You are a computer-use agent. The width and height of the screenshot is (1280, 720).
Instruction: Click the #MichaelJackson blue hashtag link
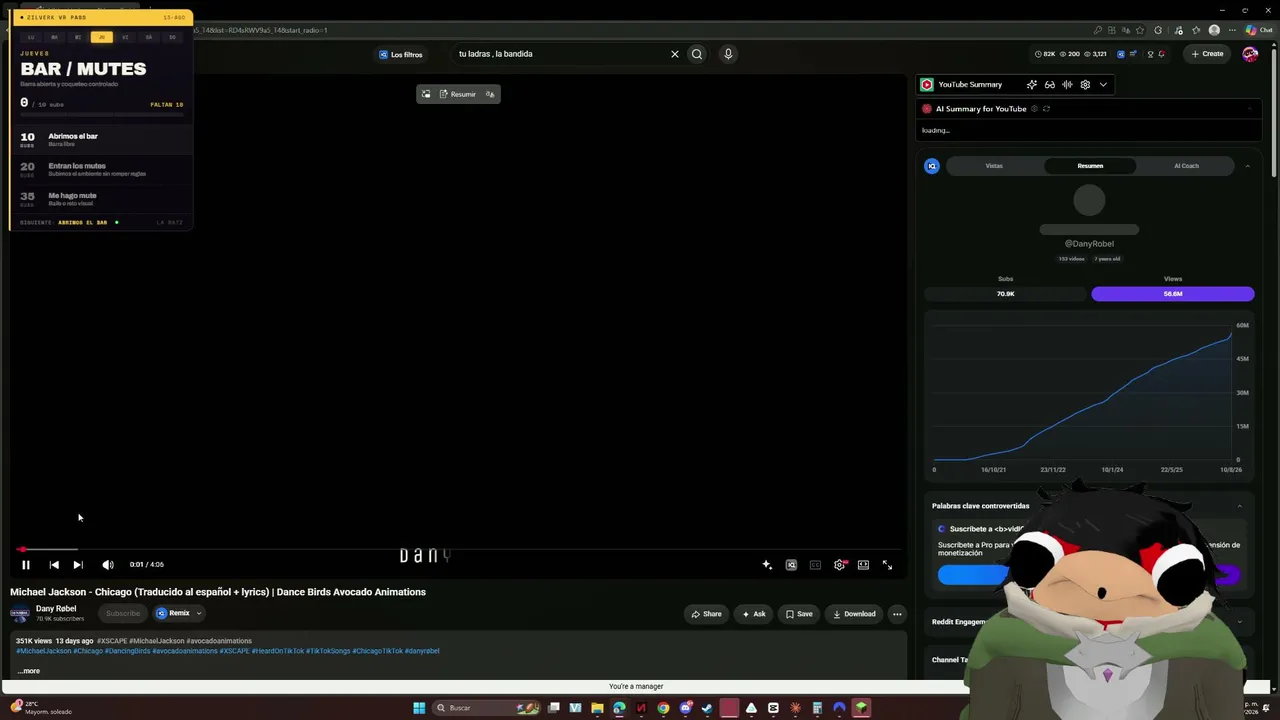(x=44, y=651)
